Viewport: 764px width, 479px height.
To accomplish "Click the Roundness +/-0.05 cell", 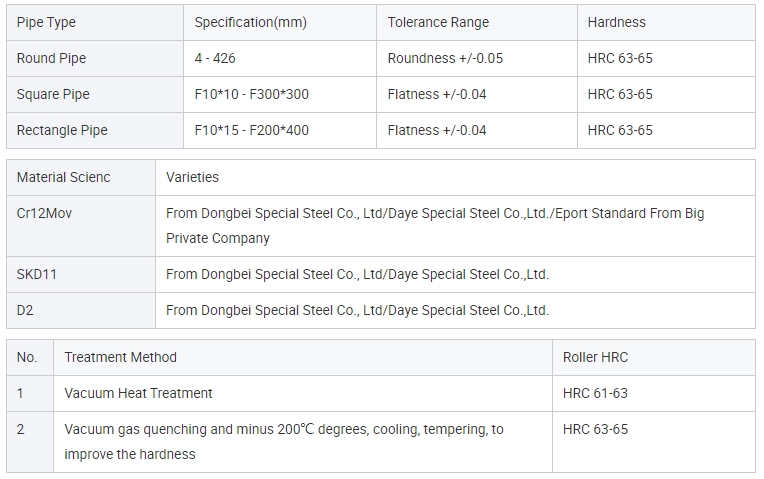I will tap(477, 58).
